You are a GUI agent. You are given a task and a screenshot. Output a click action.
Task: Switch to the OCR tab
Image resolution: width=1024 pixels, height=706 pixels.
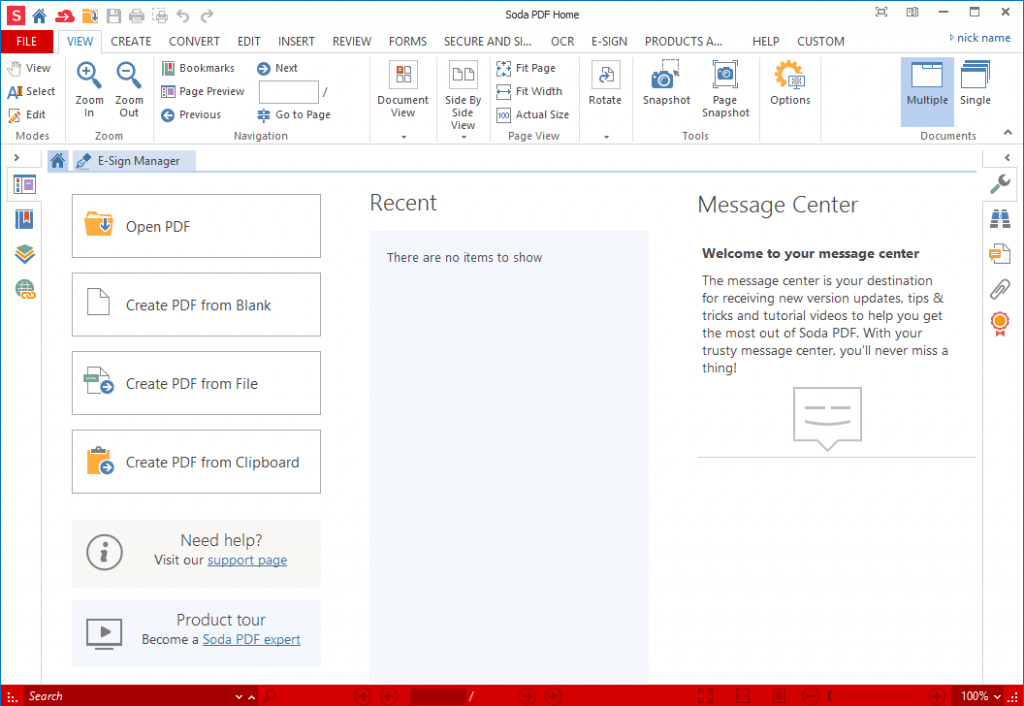pyautogui.click(x=562, y=41)
